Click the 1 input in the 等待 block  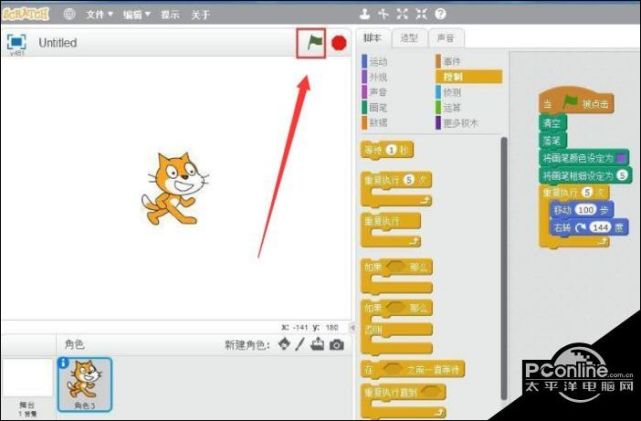pyautogui.click(x=391, y=150)
